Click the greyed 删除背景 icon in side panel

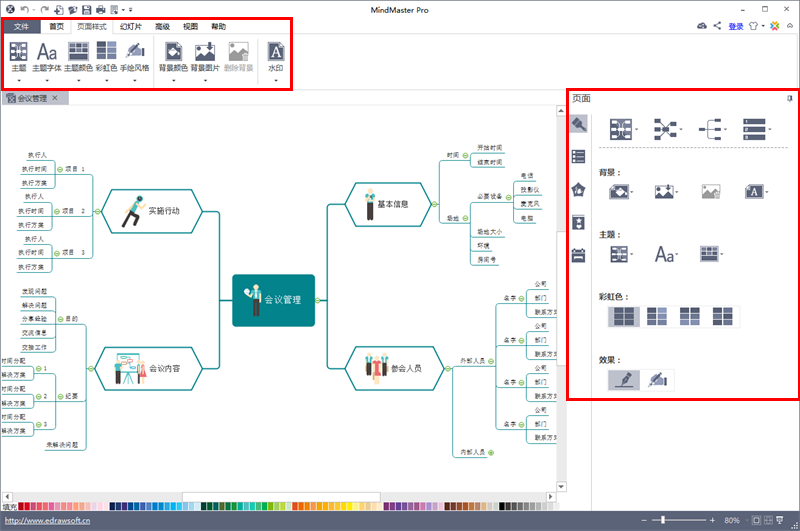[x=711, y=192]
